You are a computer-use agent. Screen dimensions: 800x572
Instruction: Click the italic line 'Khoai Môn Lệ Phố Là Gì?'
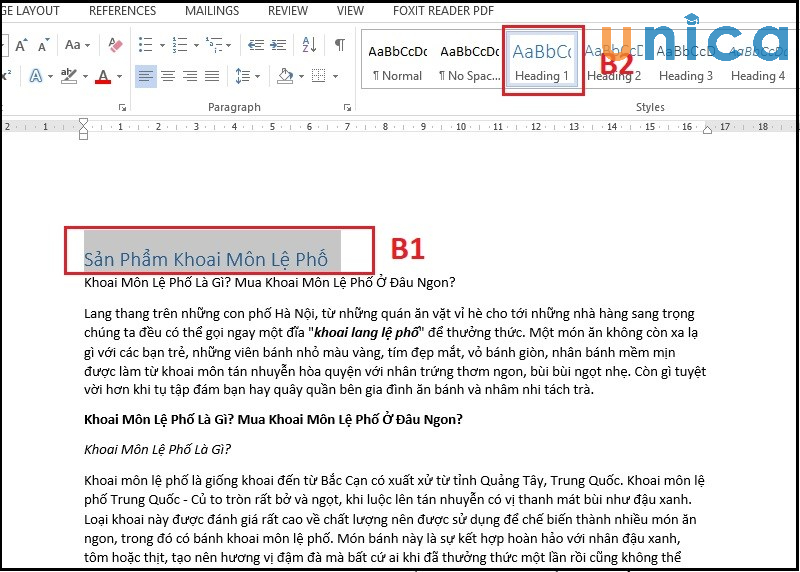coord(157,450)
